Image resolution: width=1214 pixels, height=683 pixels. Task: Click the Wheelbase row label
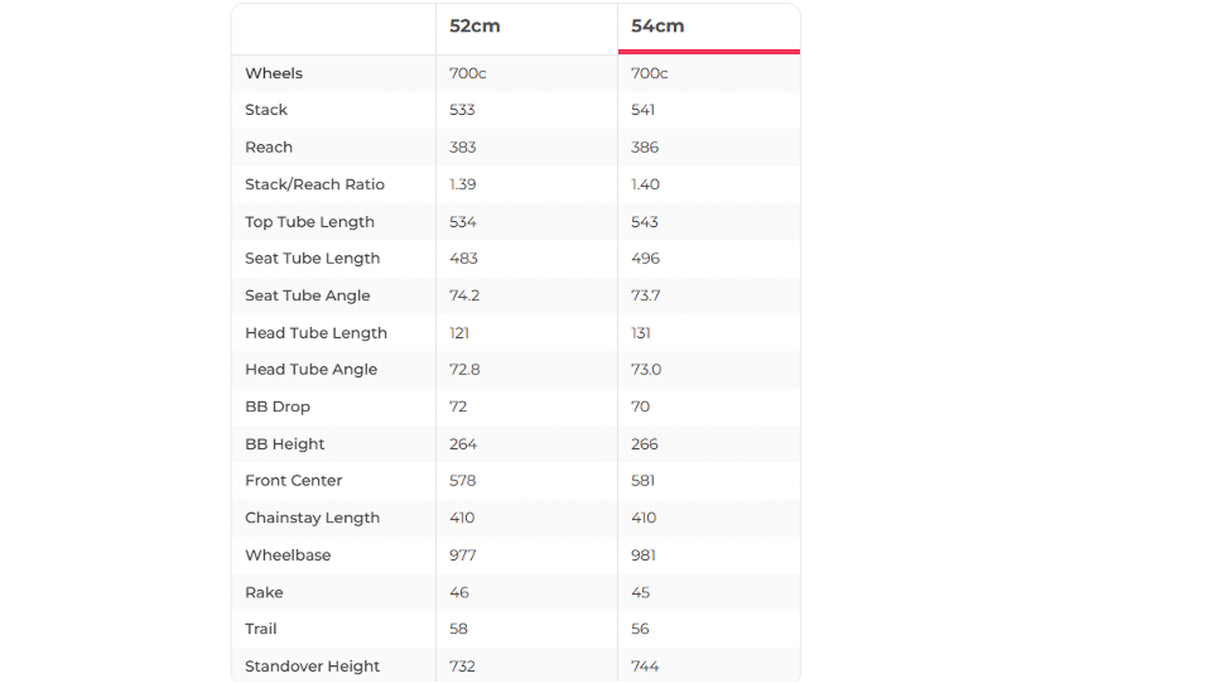click(x=287, y=555)
